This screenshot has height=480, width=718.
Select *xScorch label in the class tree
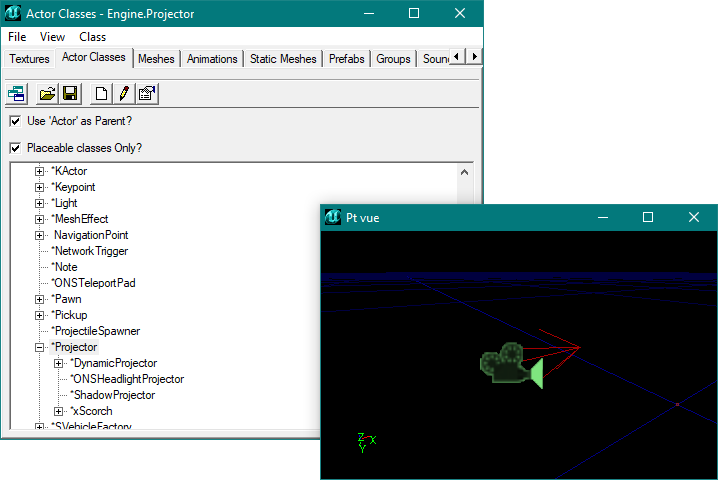click(91, 411)
